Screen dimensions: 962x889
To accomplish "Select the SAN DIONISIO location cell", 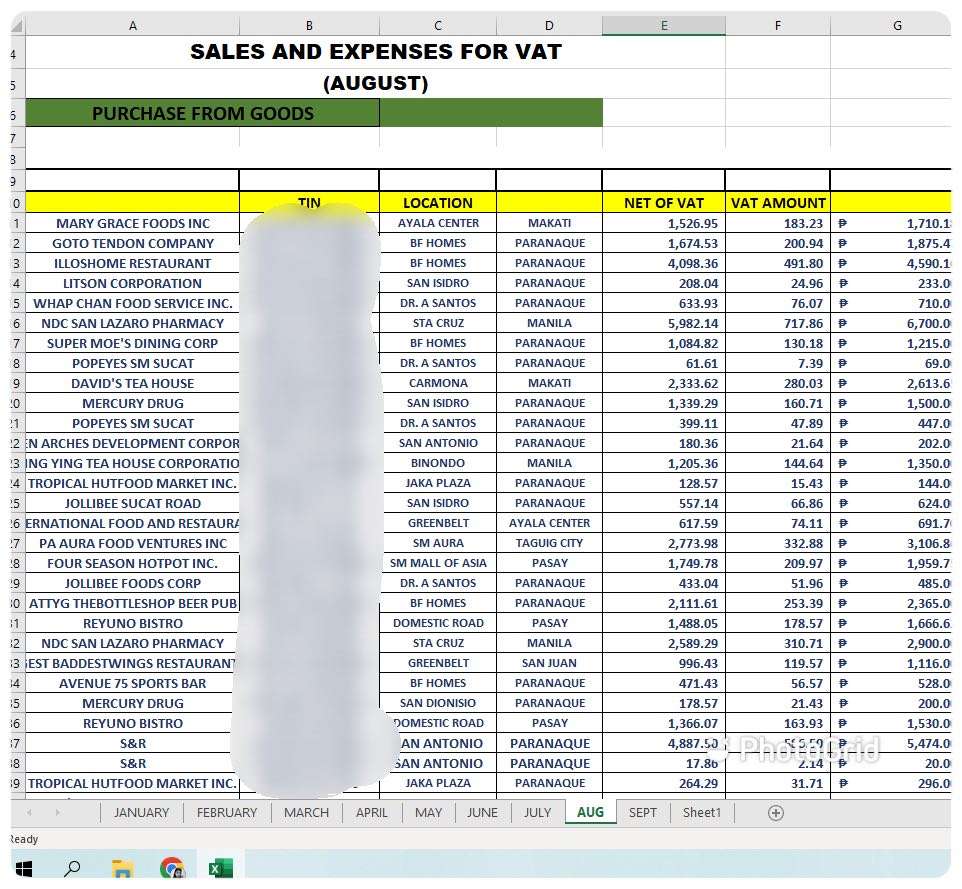I will [437, 703].
